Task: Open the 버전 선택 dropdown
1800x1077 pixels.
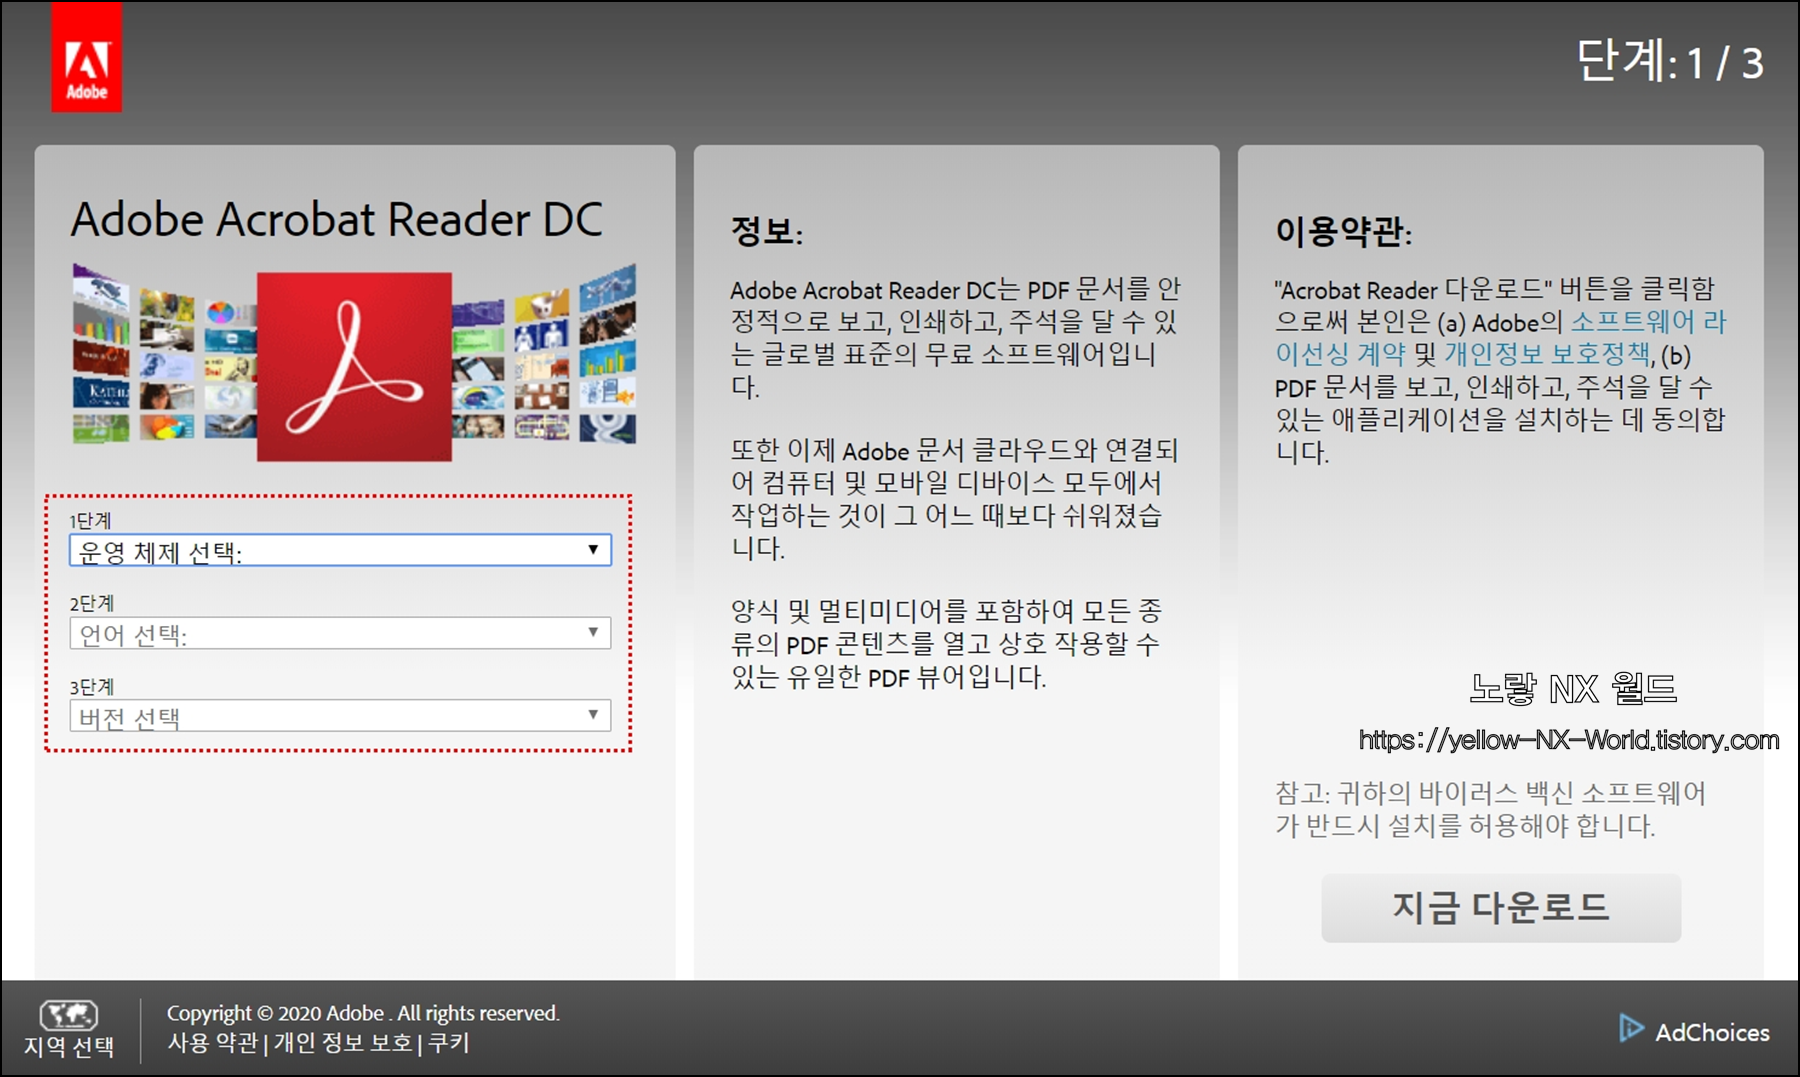Action: (x=340, y=716)
